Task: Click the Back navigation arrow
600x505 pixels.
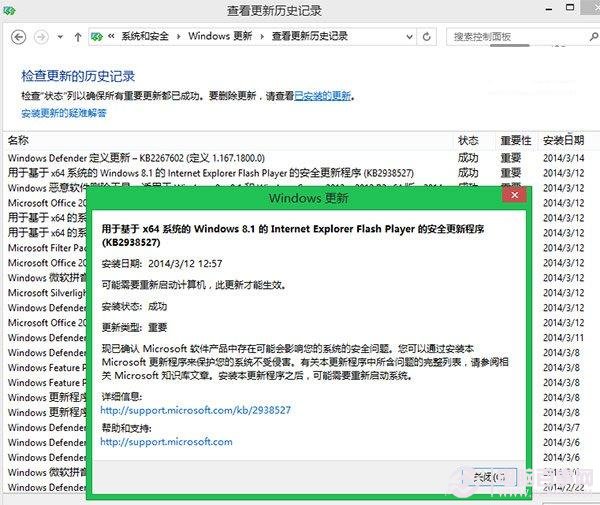Action: coord(17,36)
